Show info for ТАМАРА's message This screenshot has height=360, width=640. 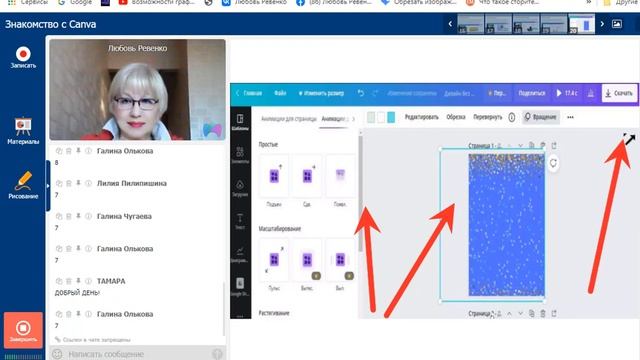tap(88, 281)
